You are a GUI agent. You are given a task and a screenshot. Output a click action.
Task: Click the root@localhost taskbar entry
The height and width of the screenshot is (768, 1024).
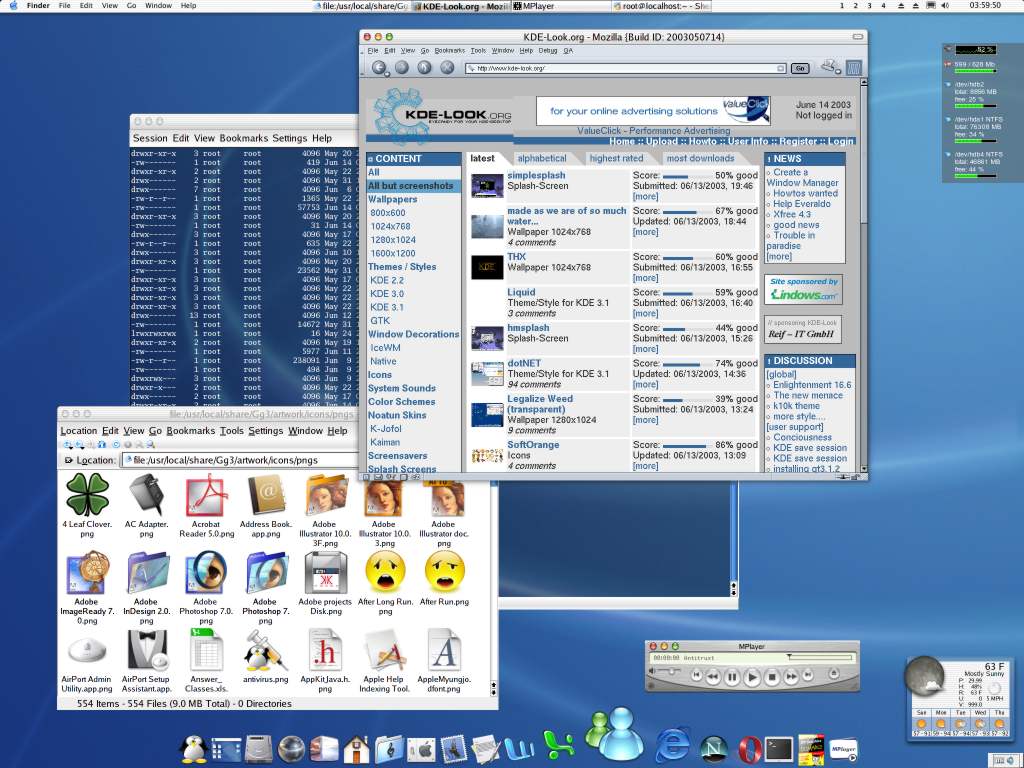coord(660,5)
